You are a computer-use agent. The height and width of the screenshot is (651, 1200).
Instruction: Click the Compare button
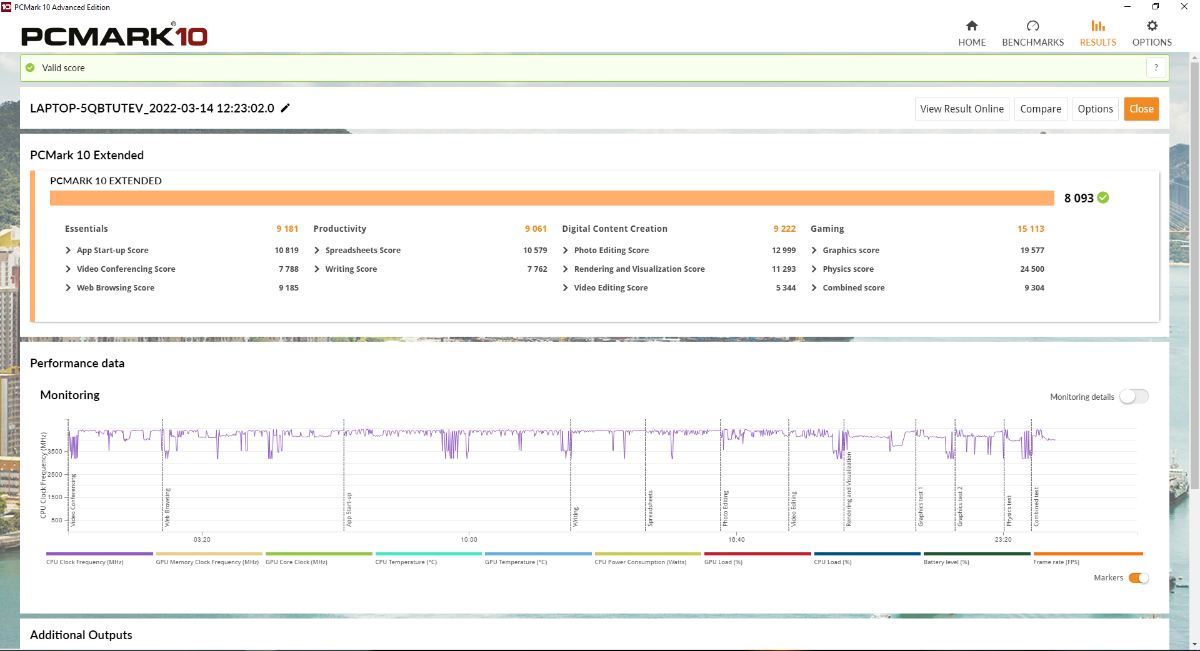pyautogui.click(x=1040, y=109)
